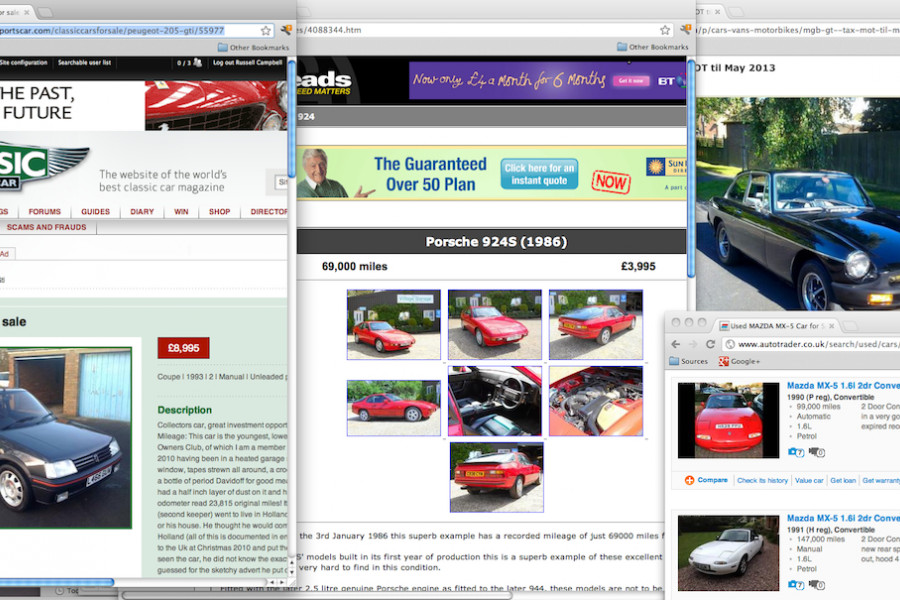Click 'Check its history' link
The height and width of the screenshot is (600, 900).
tap(762, 480)
